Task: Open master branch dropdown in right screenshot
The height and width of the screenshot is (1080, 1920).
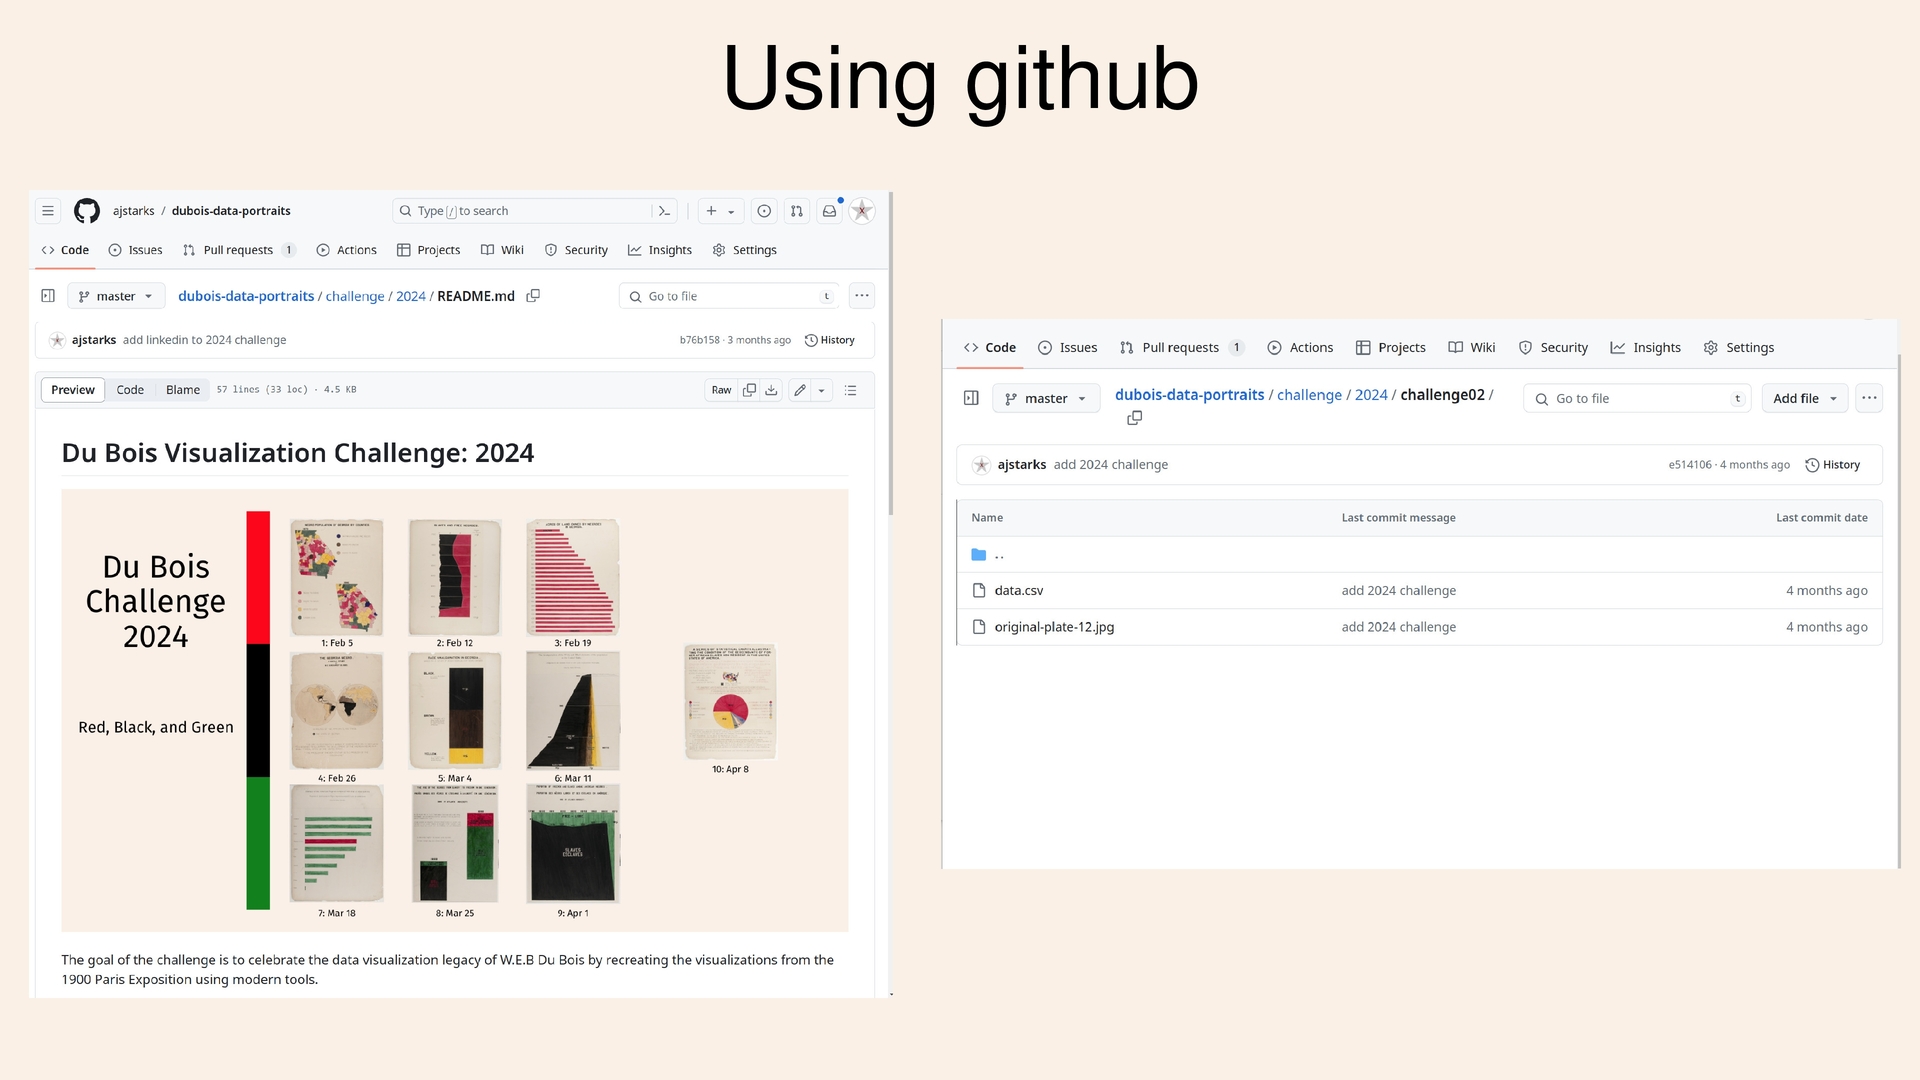Action: pos(1046,398)
